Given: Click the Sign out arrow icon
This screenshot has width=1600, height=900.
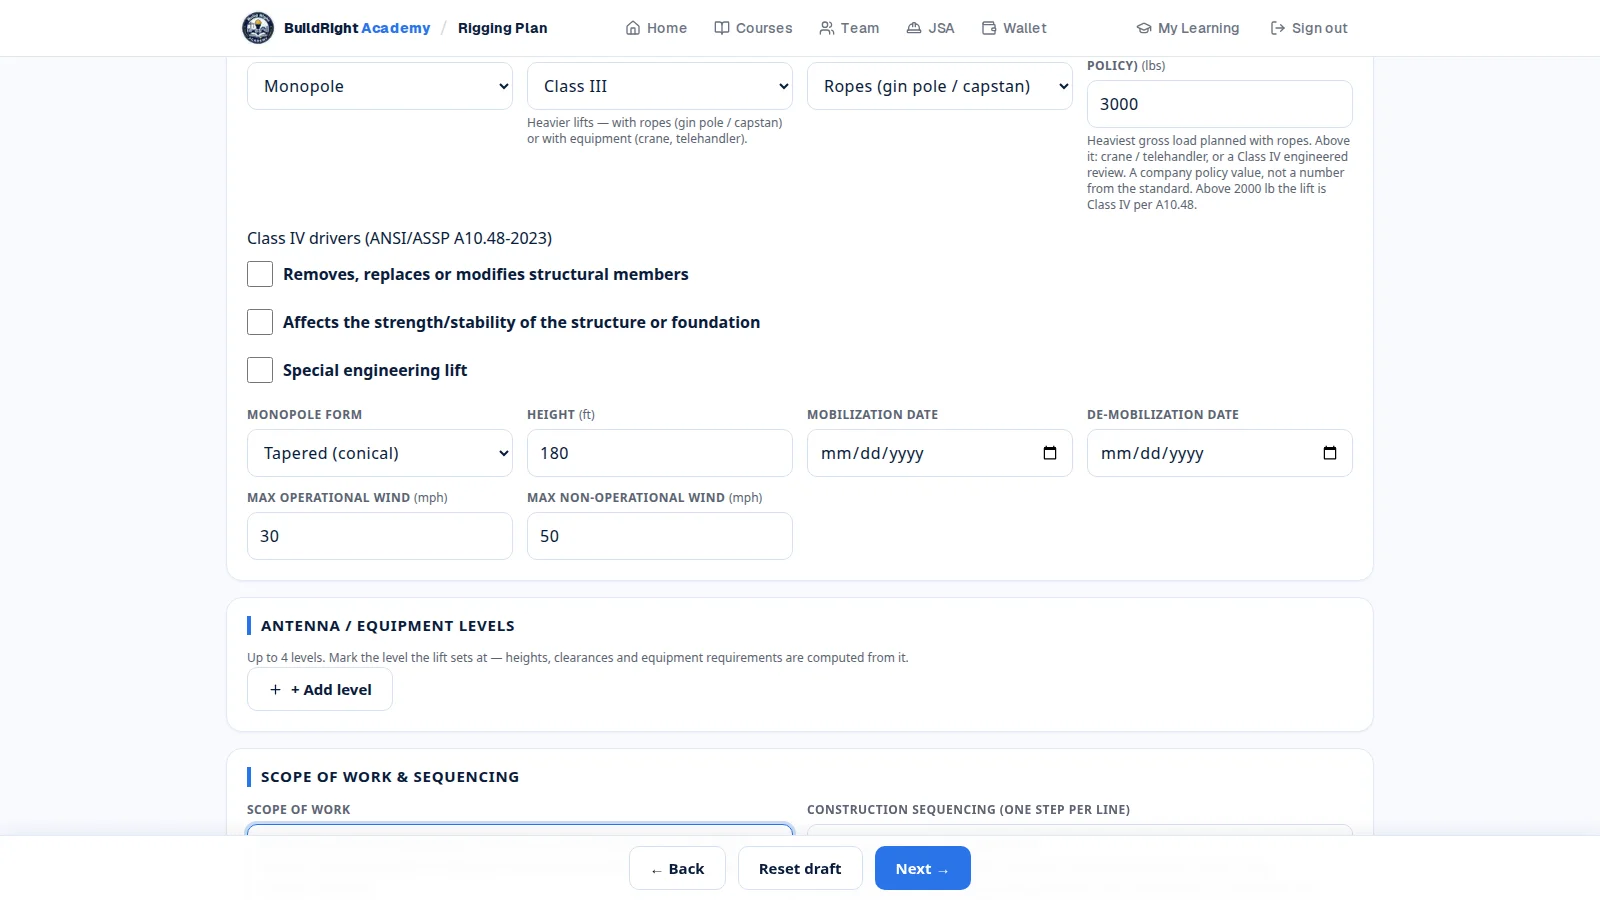Looking at the screenshot, I should (1278, 28).
